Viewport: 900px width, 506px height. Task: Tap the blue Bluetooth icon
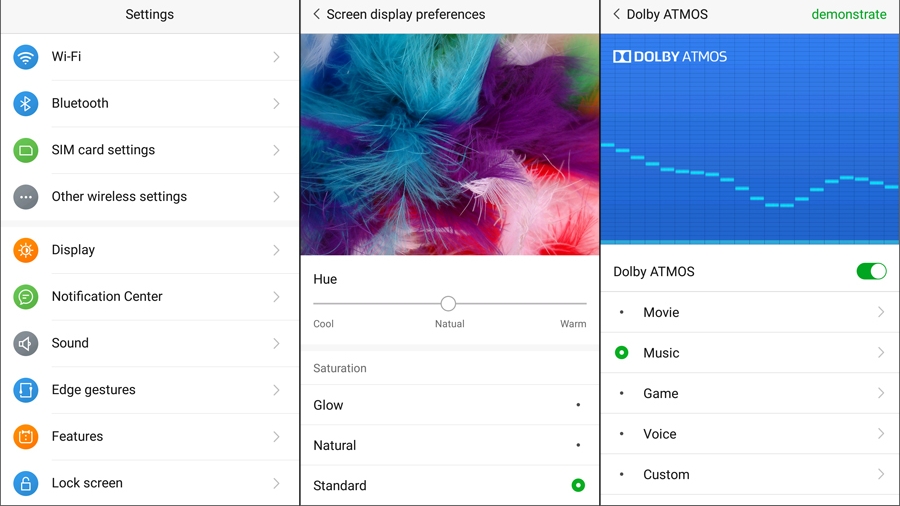pyautogui.click(x=26, y=103)
